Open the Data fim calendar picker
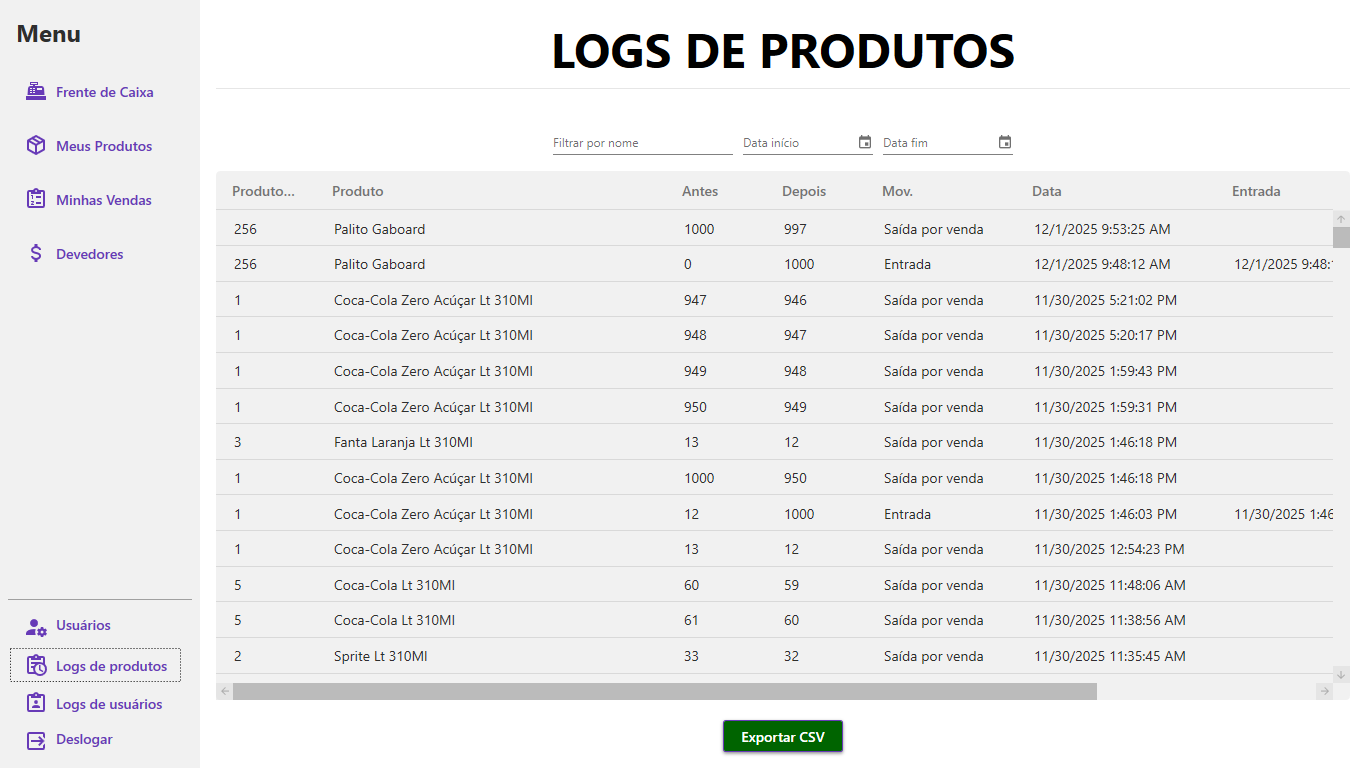The width and height of the screenshot is (1366, 768). pos(1005,143)
